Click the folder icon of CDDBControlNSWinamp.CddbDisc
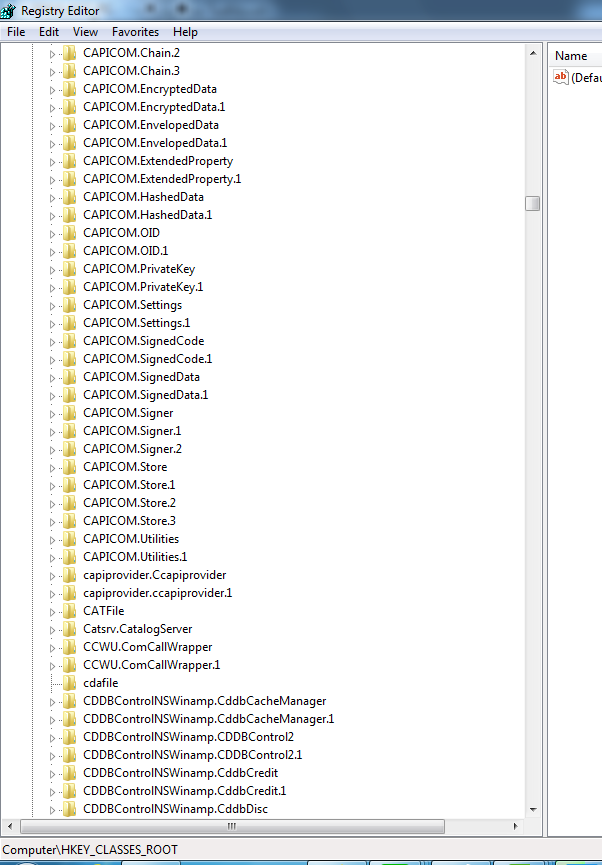This screenshot has width=602, height=865. (69, 809)
